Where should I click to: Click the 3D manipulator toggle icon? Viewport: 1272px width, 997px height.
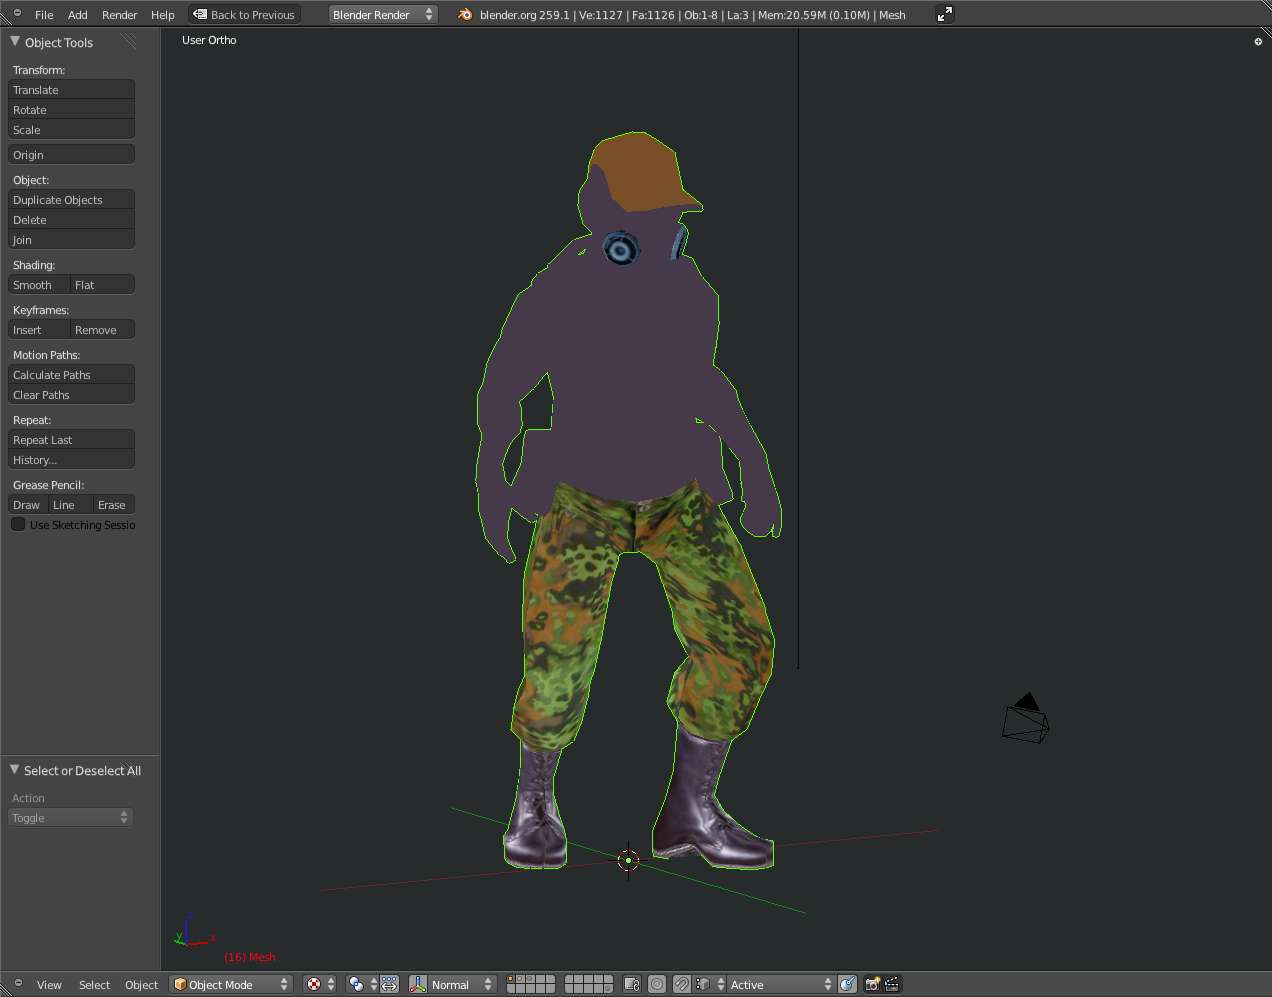pos(418,984)
